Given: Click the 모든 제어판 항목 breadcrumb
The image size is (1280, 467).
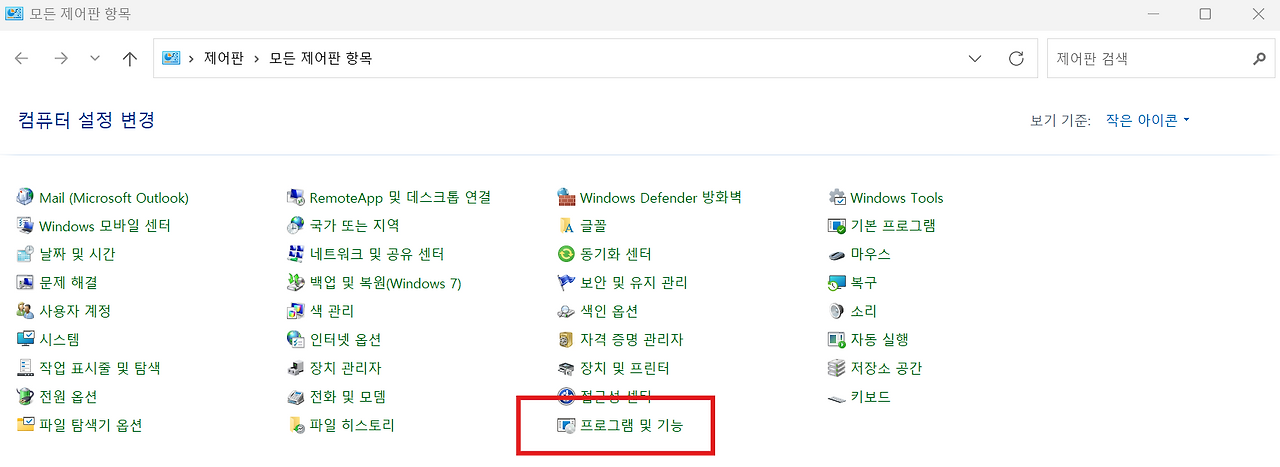Looking at the screenshot, I should pos(320,59).
